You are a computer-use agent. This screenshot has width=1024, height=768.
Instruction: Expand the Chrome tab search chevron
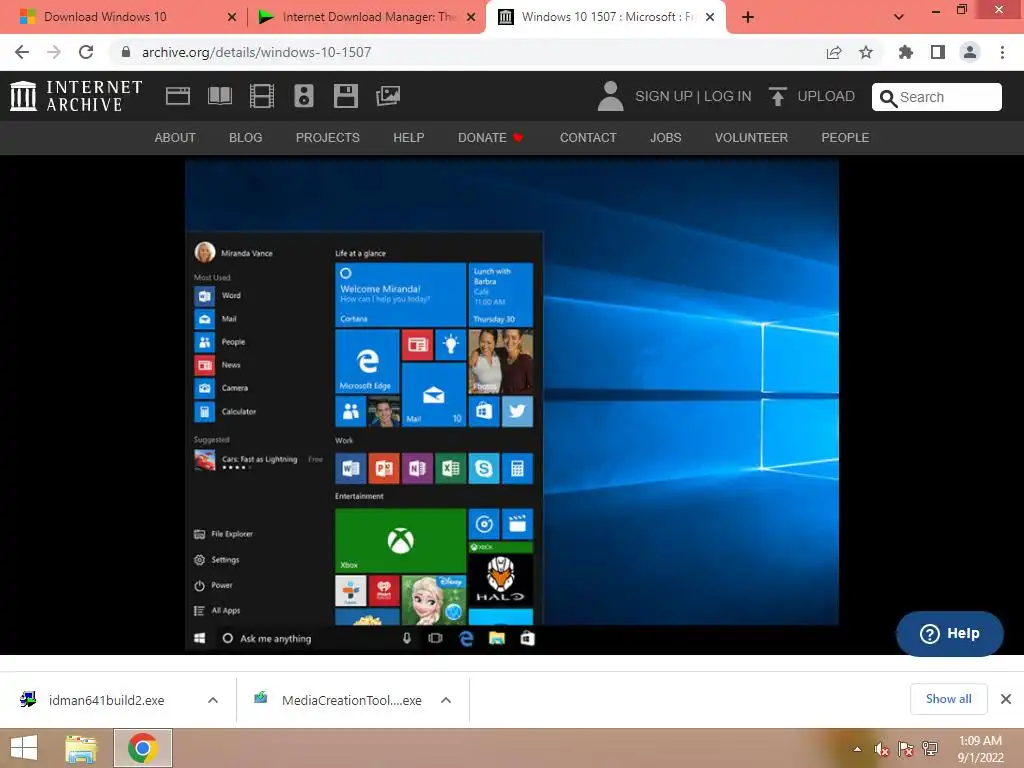(x=899, y=17)
